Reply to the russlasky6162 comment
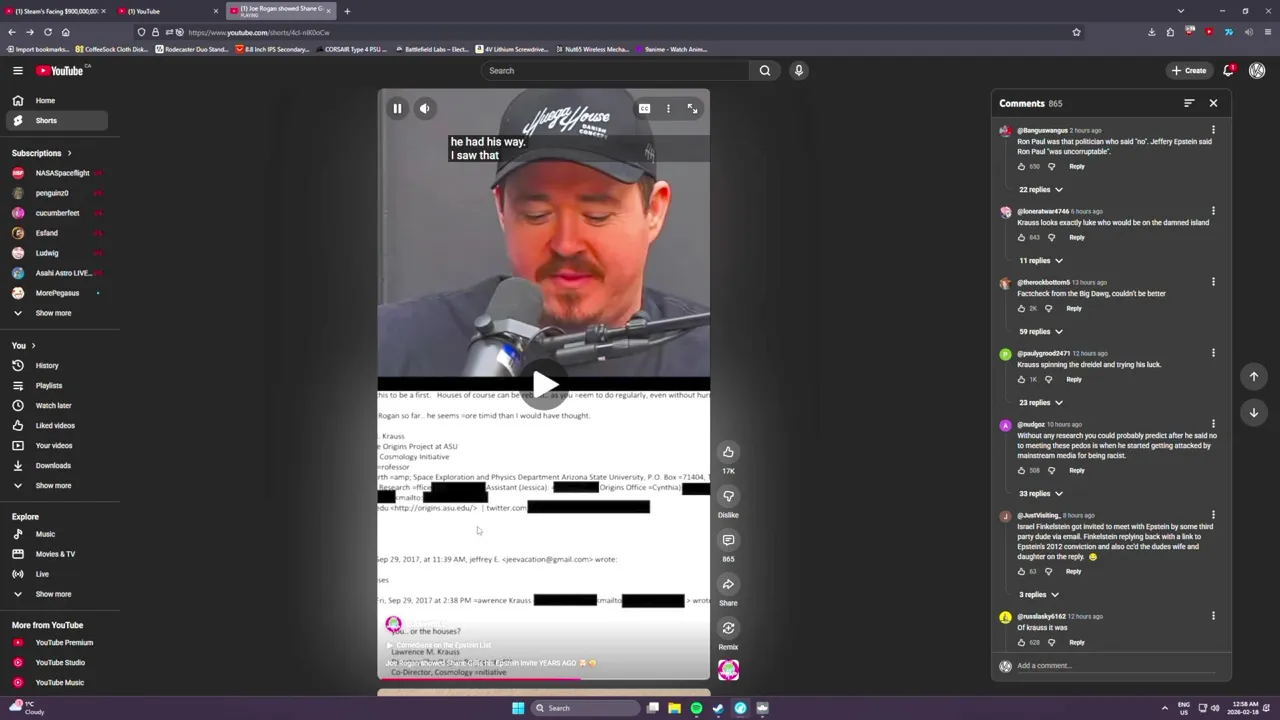 pos(1077,642)
